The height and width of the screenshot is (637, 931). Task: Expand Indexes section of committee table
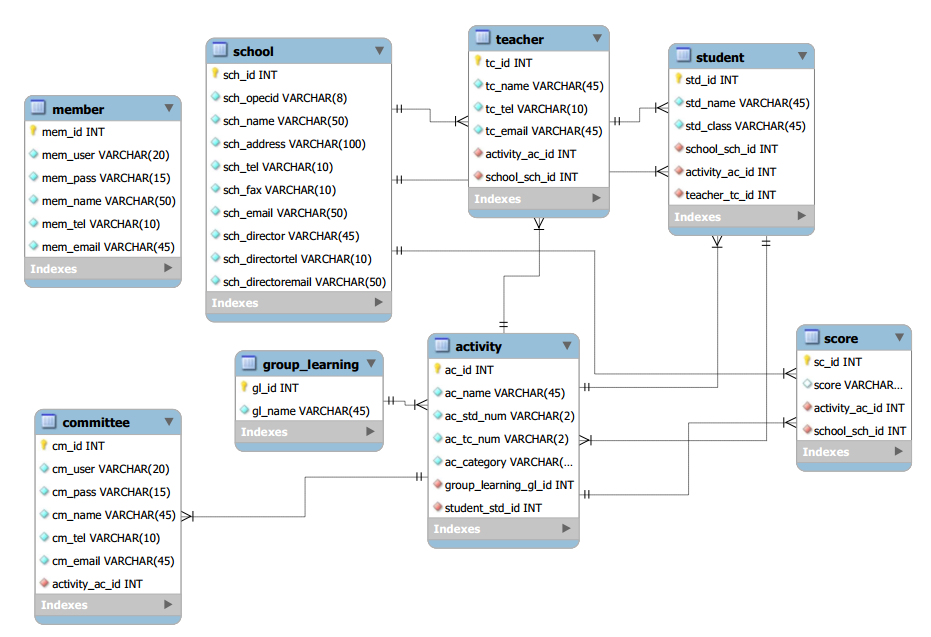point(168,604)
